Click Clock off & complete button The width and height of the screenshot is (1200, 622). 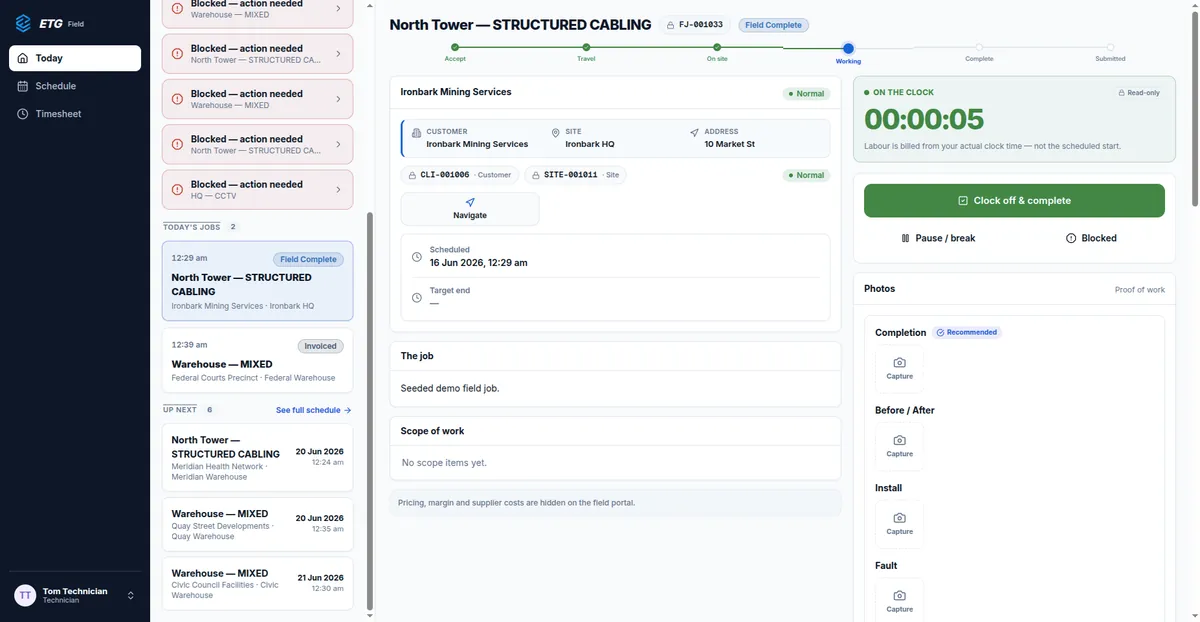[x=1014, y=200]
